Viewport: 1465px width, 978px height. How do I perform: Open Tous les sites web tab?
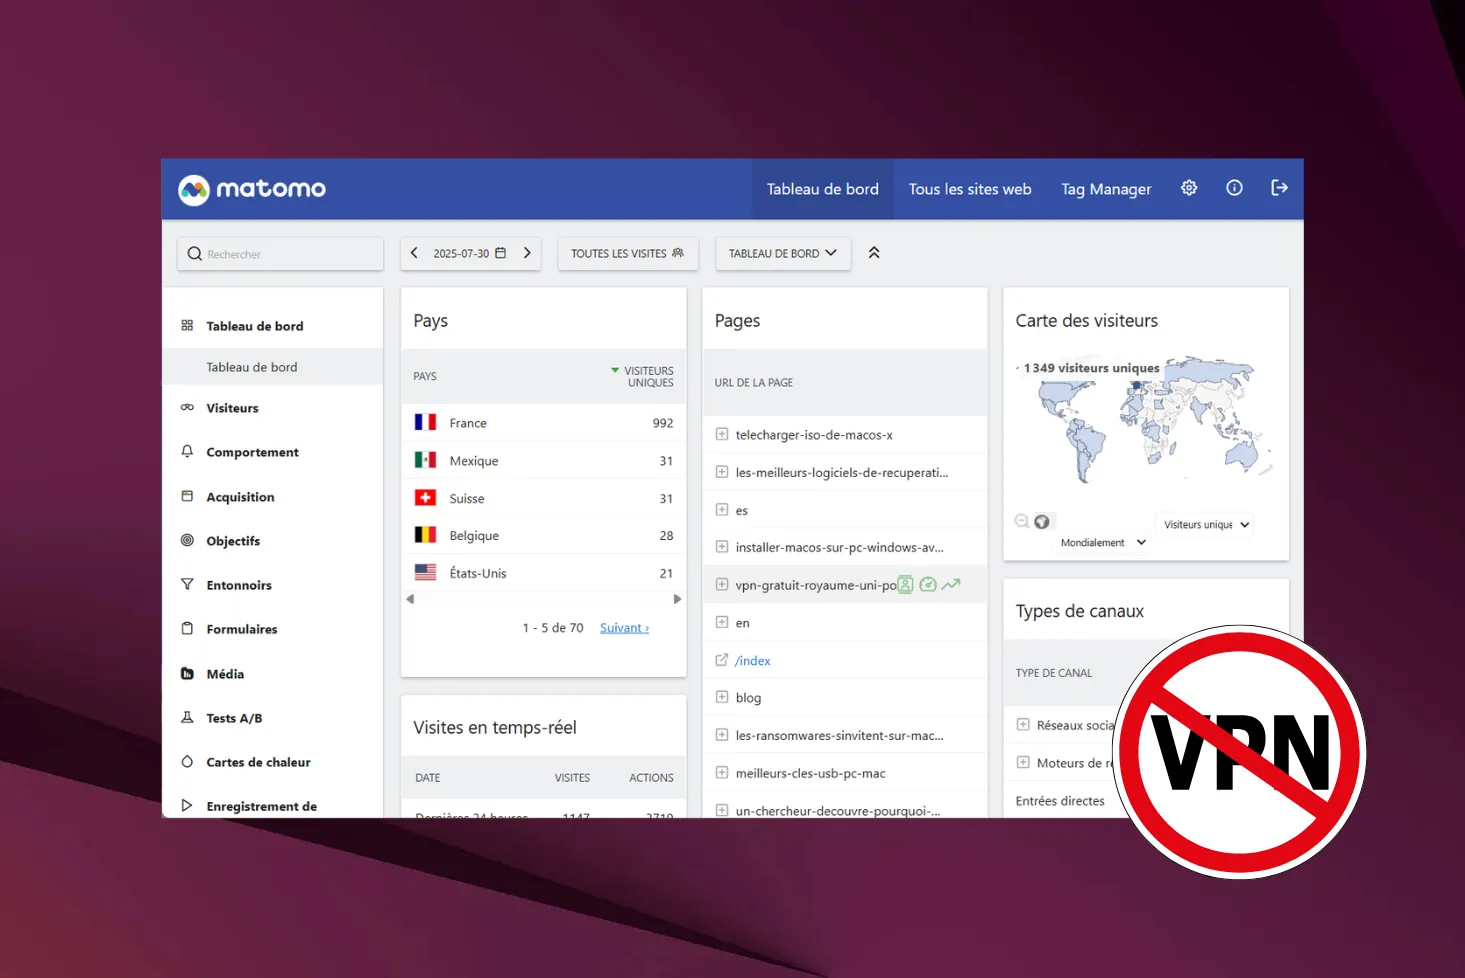click(970, 189)
